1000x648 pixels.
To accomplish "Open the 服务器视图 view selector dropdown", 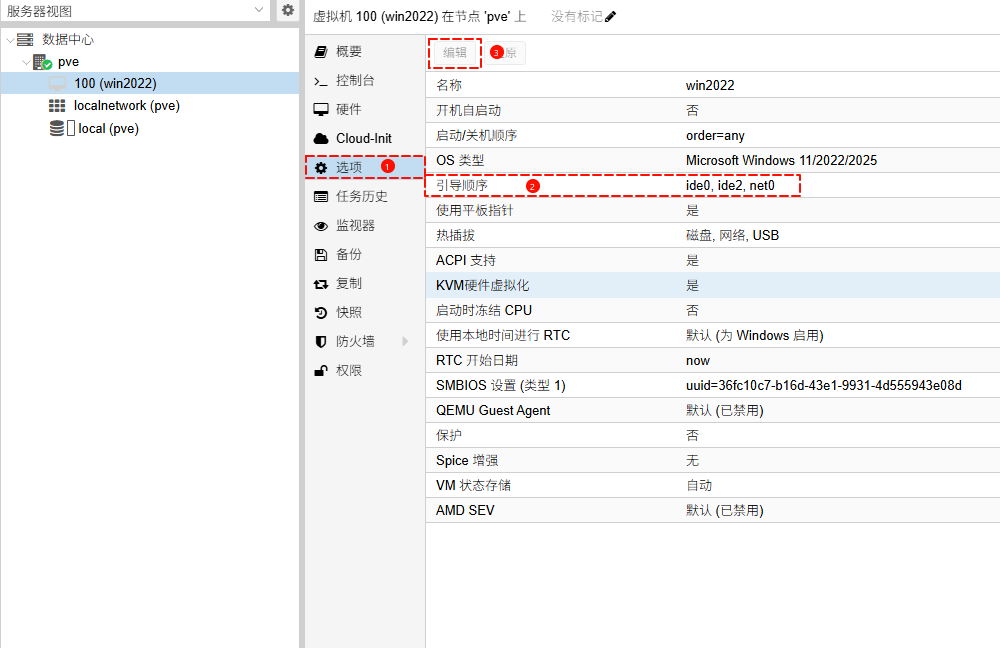I will tap(258, 10).
